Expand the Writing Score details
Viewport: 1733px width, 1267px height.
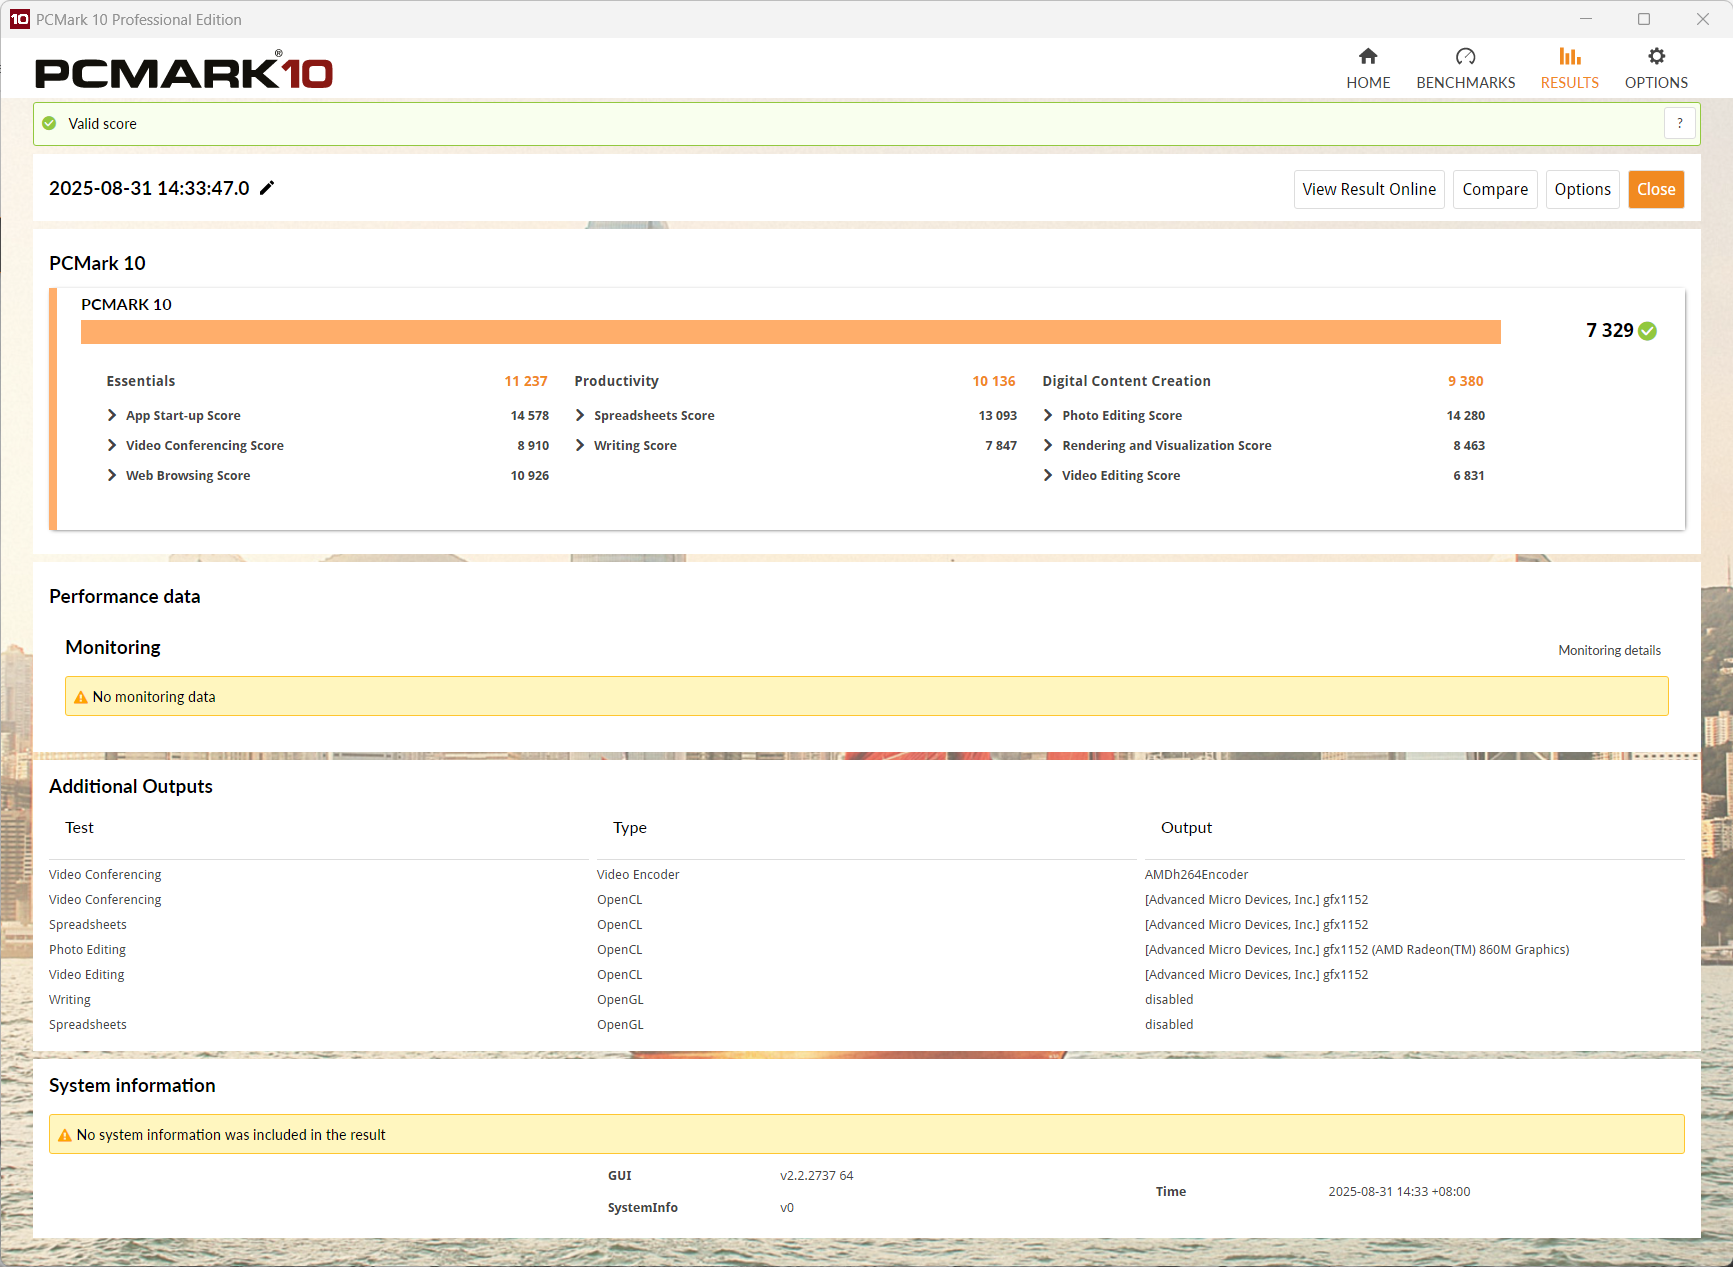click(580, 445)
